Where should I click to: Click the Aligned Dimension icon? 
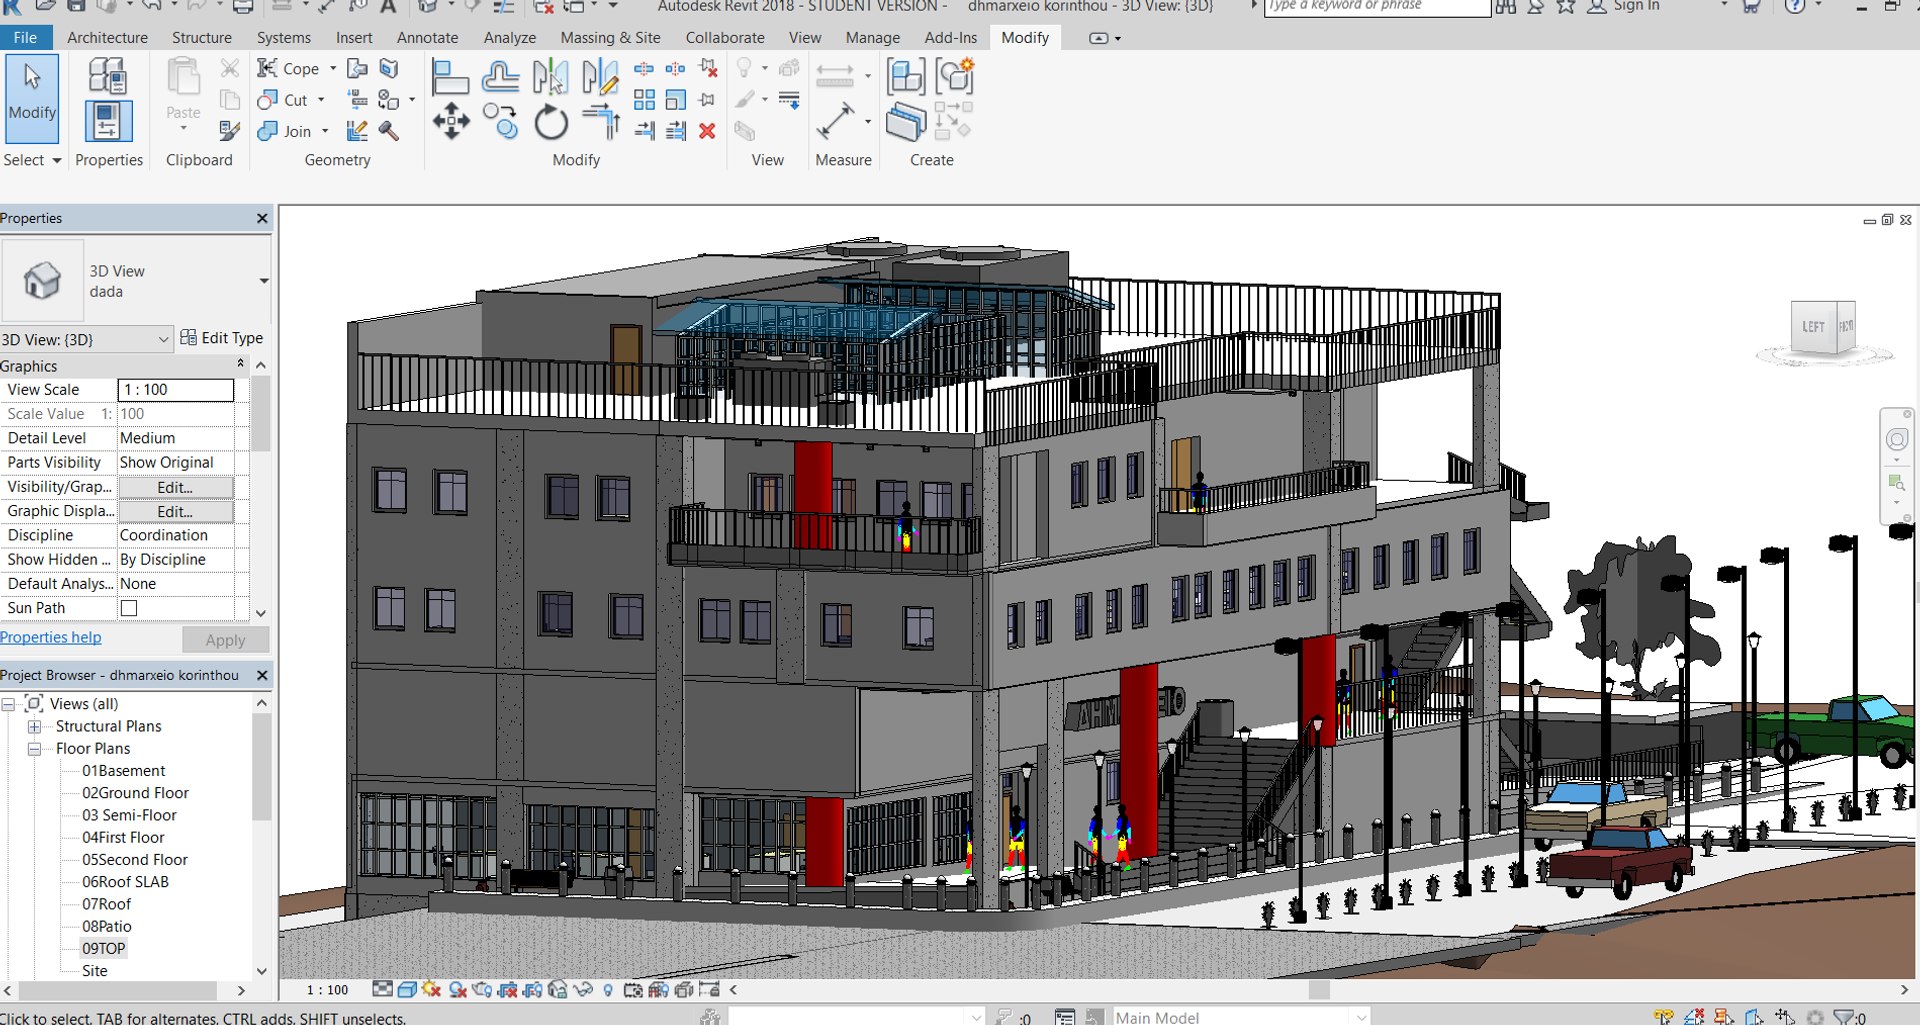coord(835,122)
